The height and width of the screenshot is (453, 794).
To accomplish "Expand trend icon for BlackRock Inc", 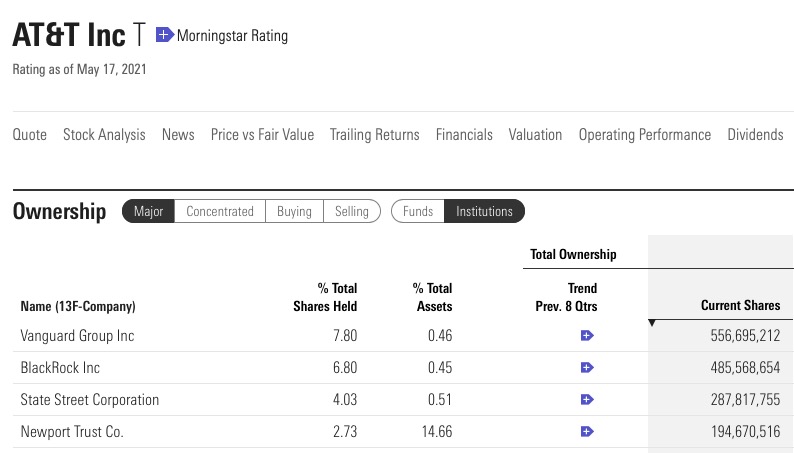I will [587, 368].
